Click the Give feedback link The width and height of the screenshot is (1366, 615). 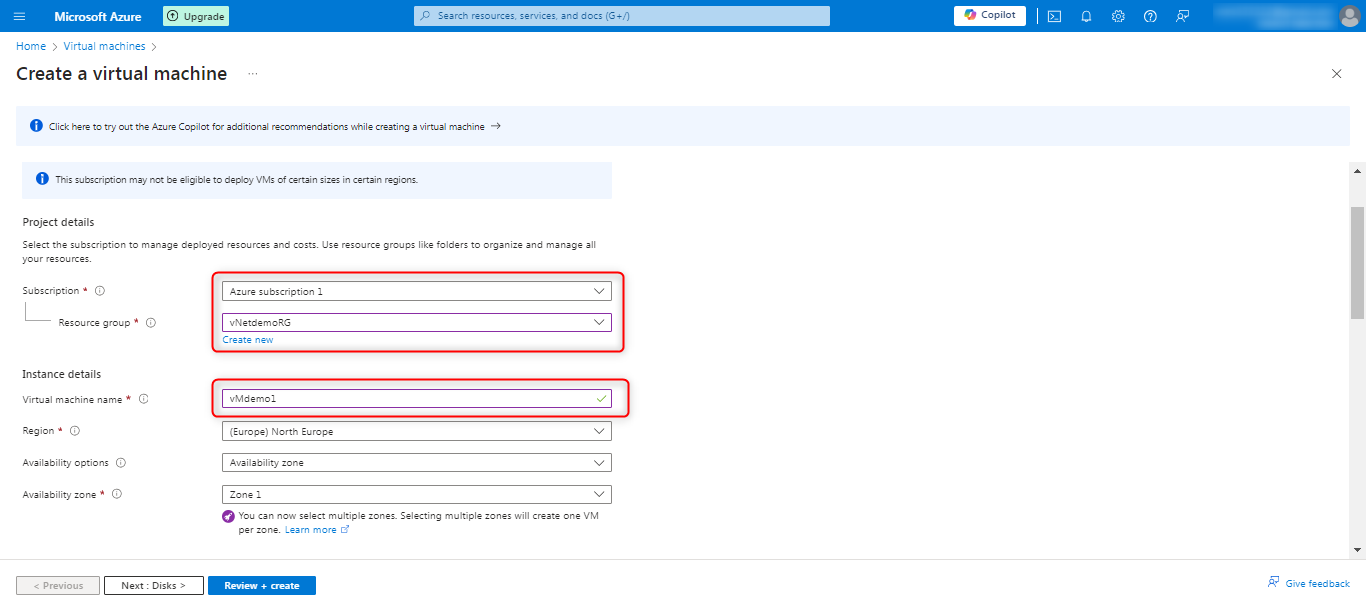(x=1309, y=583)
